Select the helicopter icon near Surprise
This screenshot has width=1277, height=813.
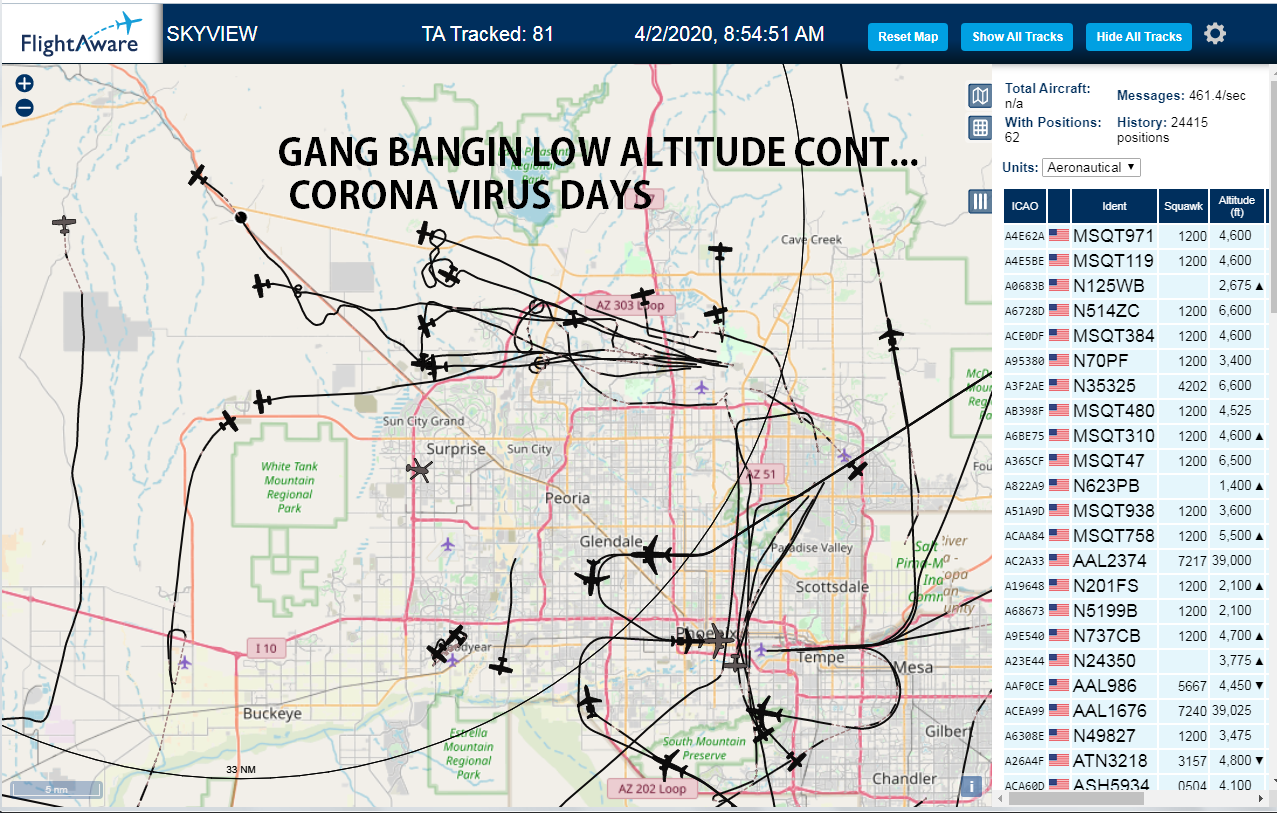pyautogui.click(x=420, y=469)
